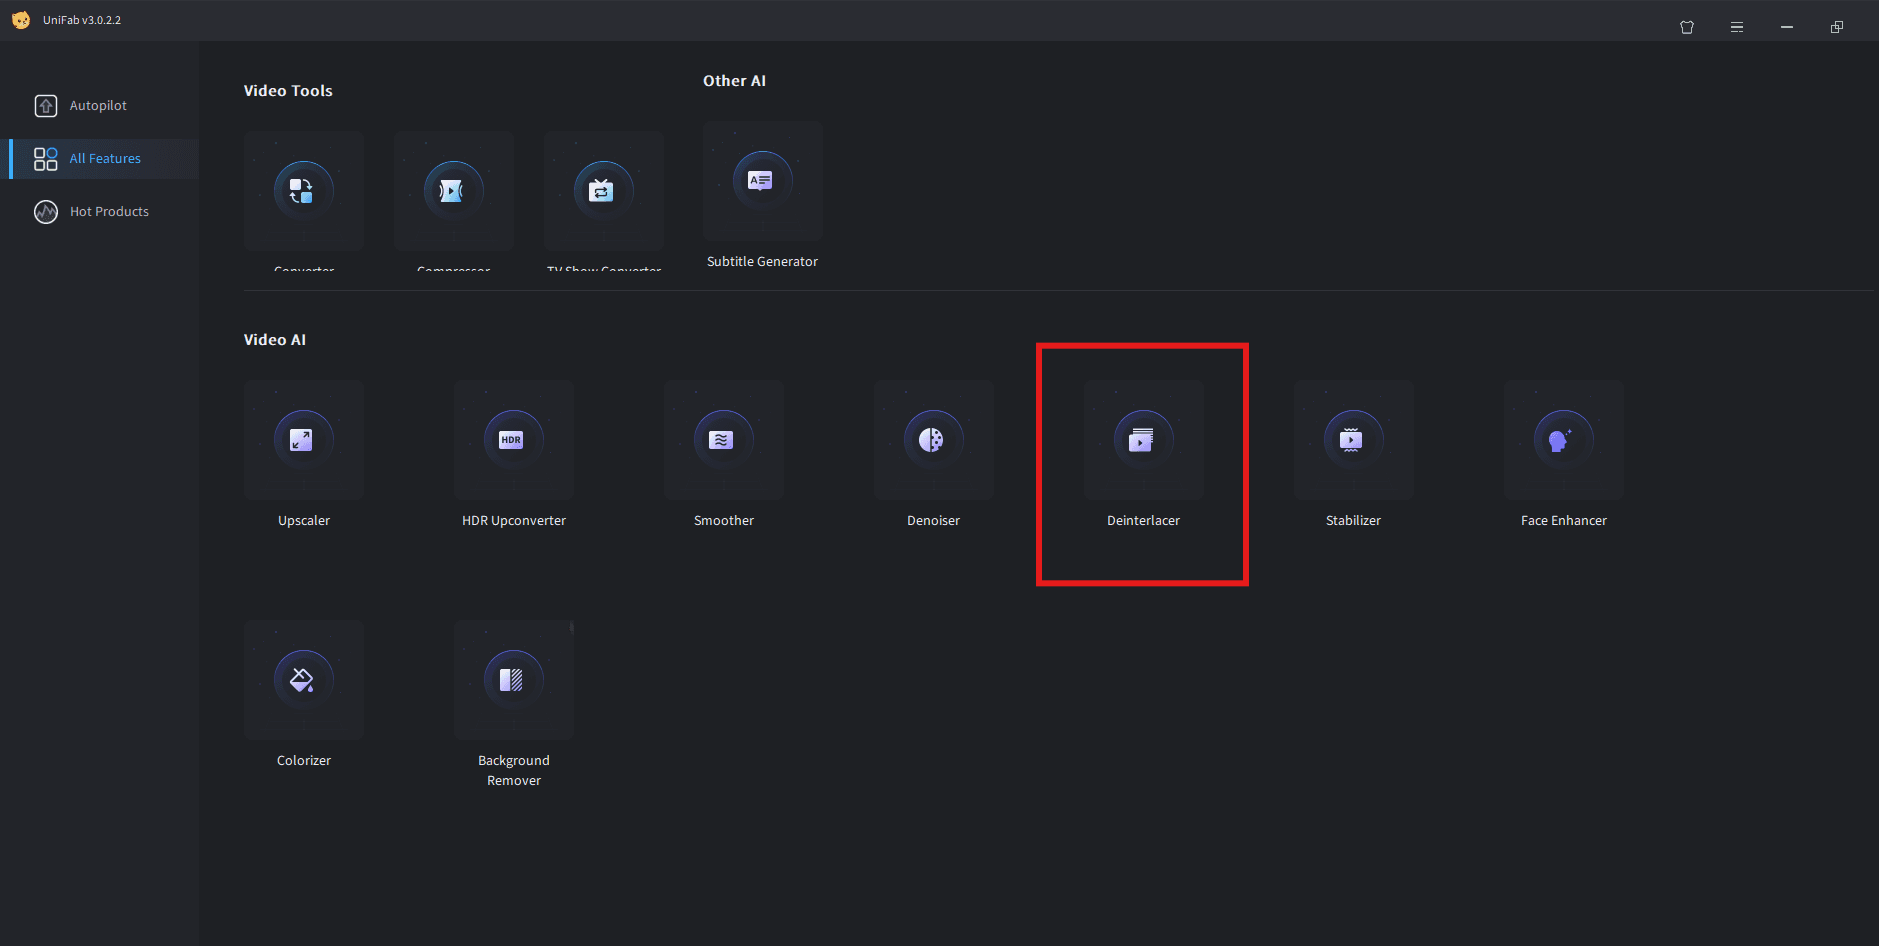The image size is (1879, 946).
Task: Switch to the Autopilot tab
Action: (98, 106)
